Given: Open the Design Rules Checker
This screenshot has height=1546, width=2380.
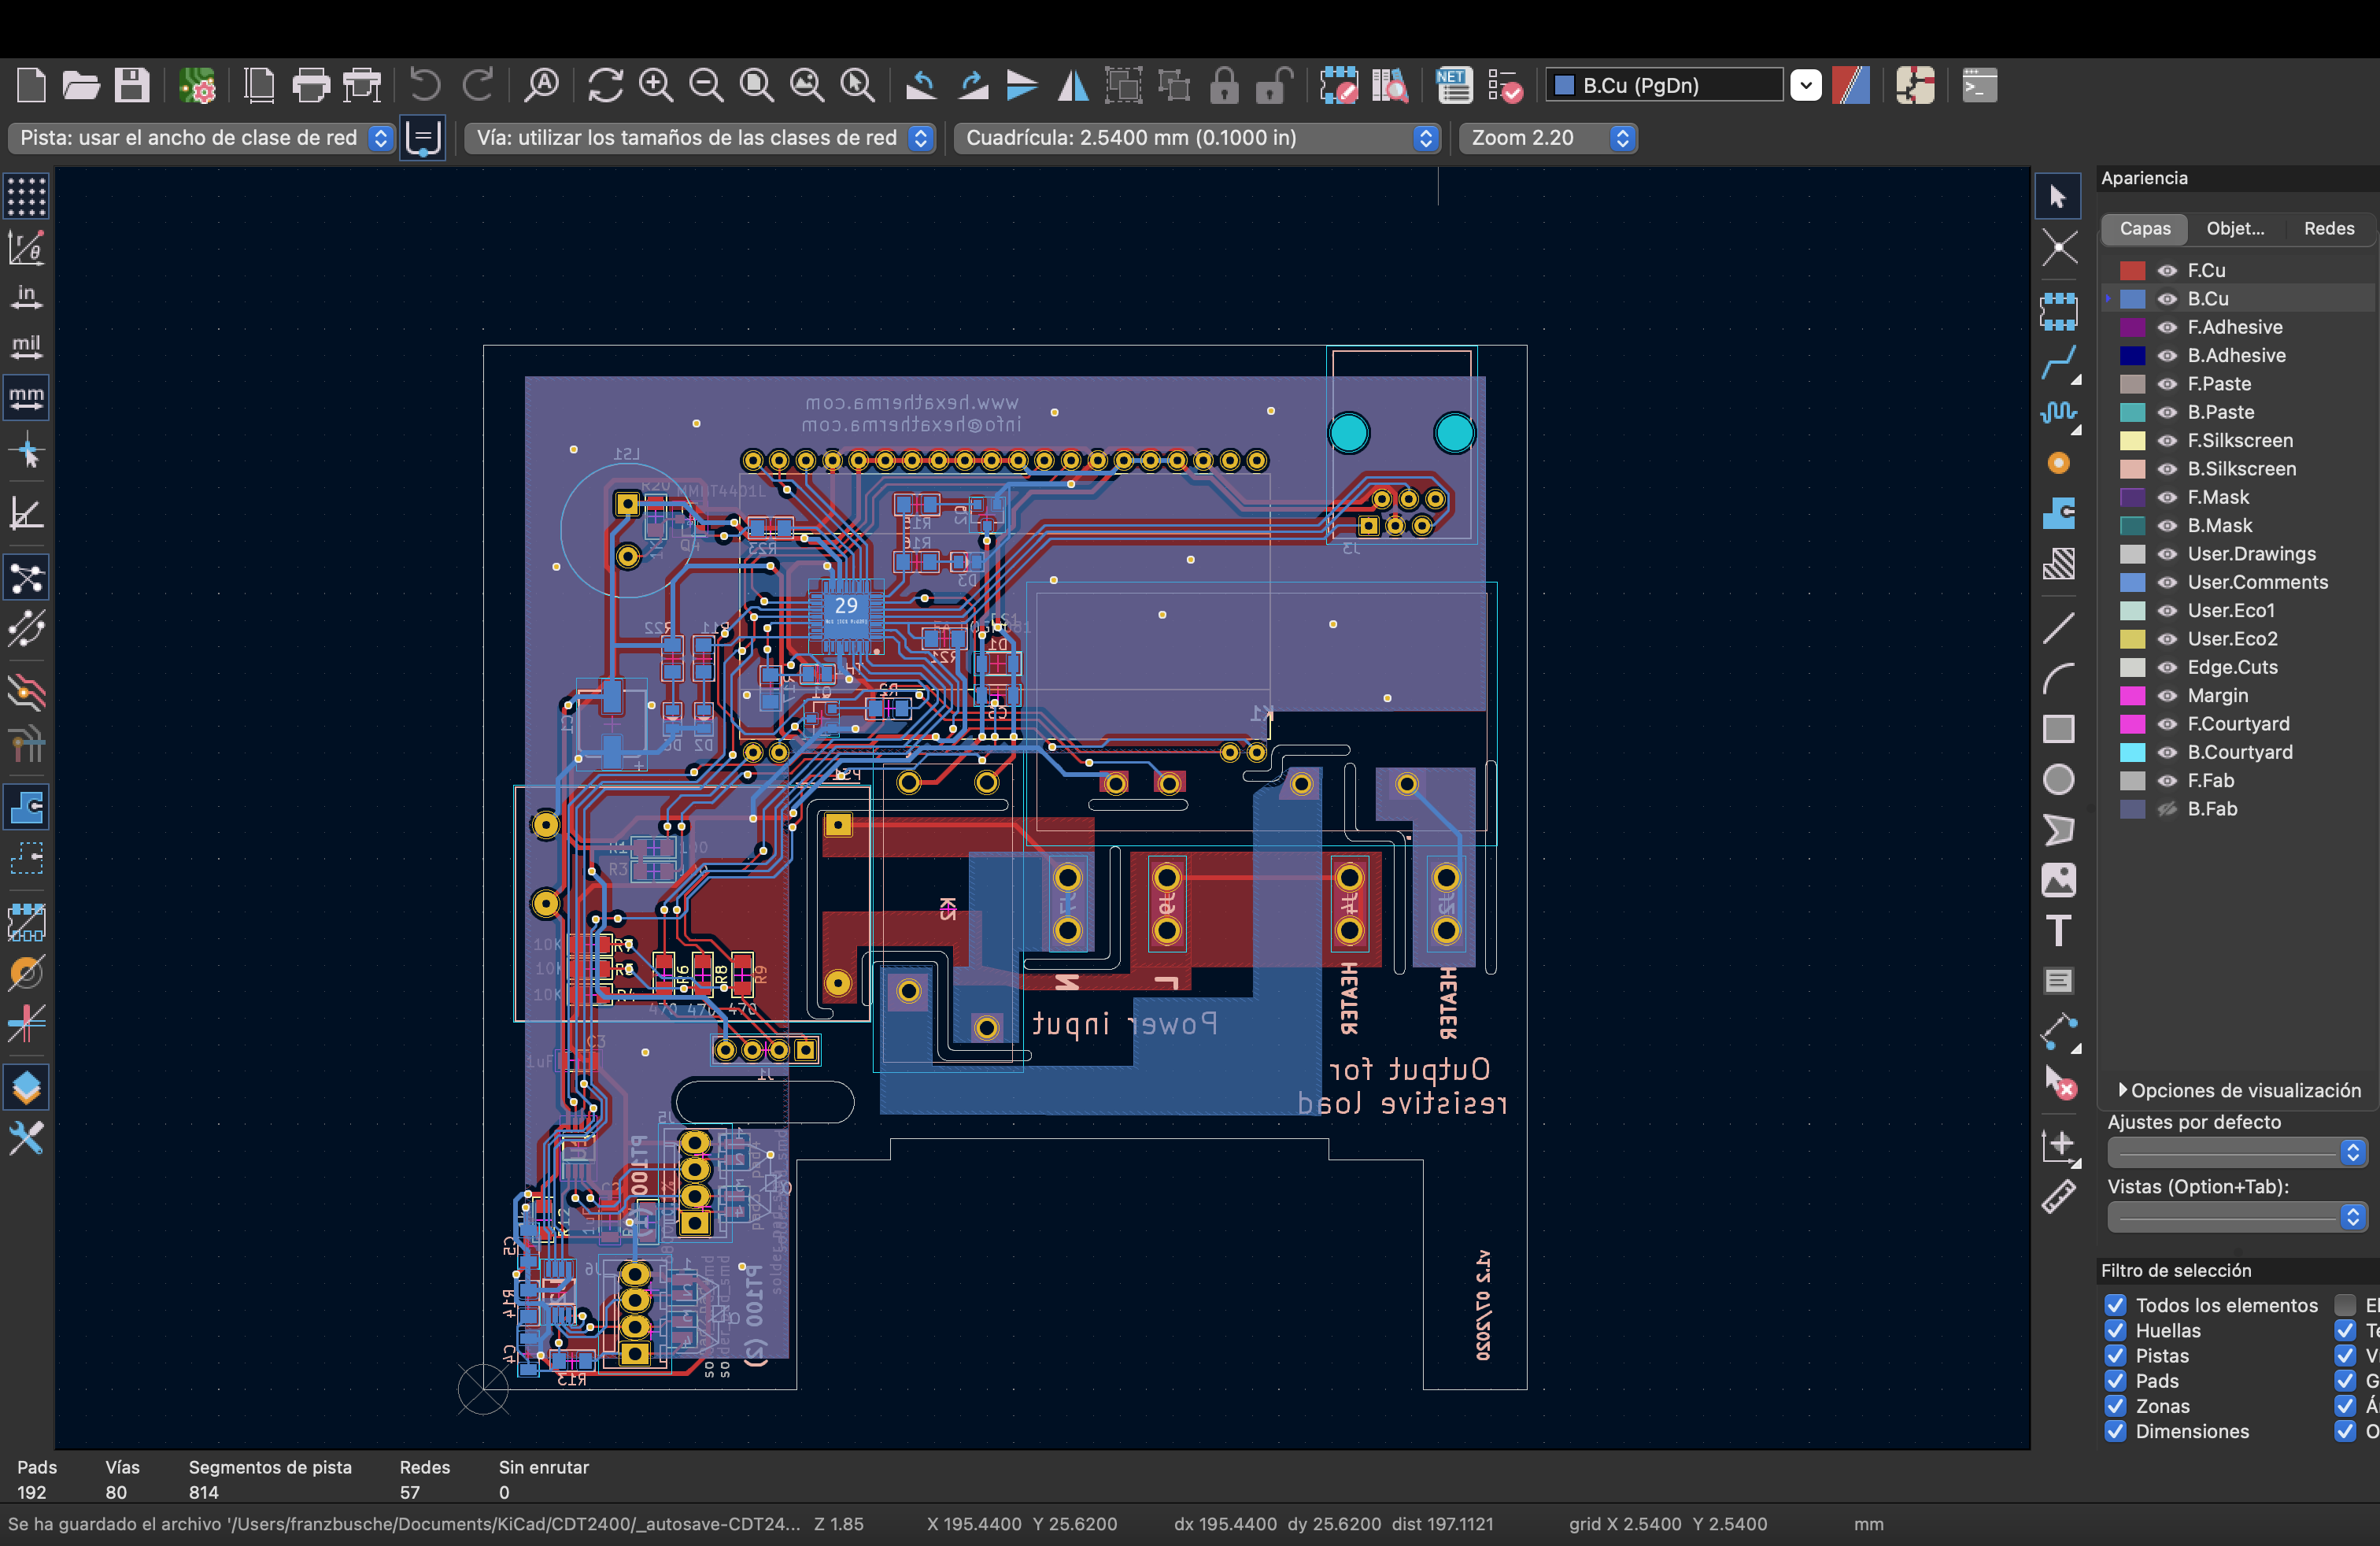Looking at the screenshot, I should (1505, 85).
